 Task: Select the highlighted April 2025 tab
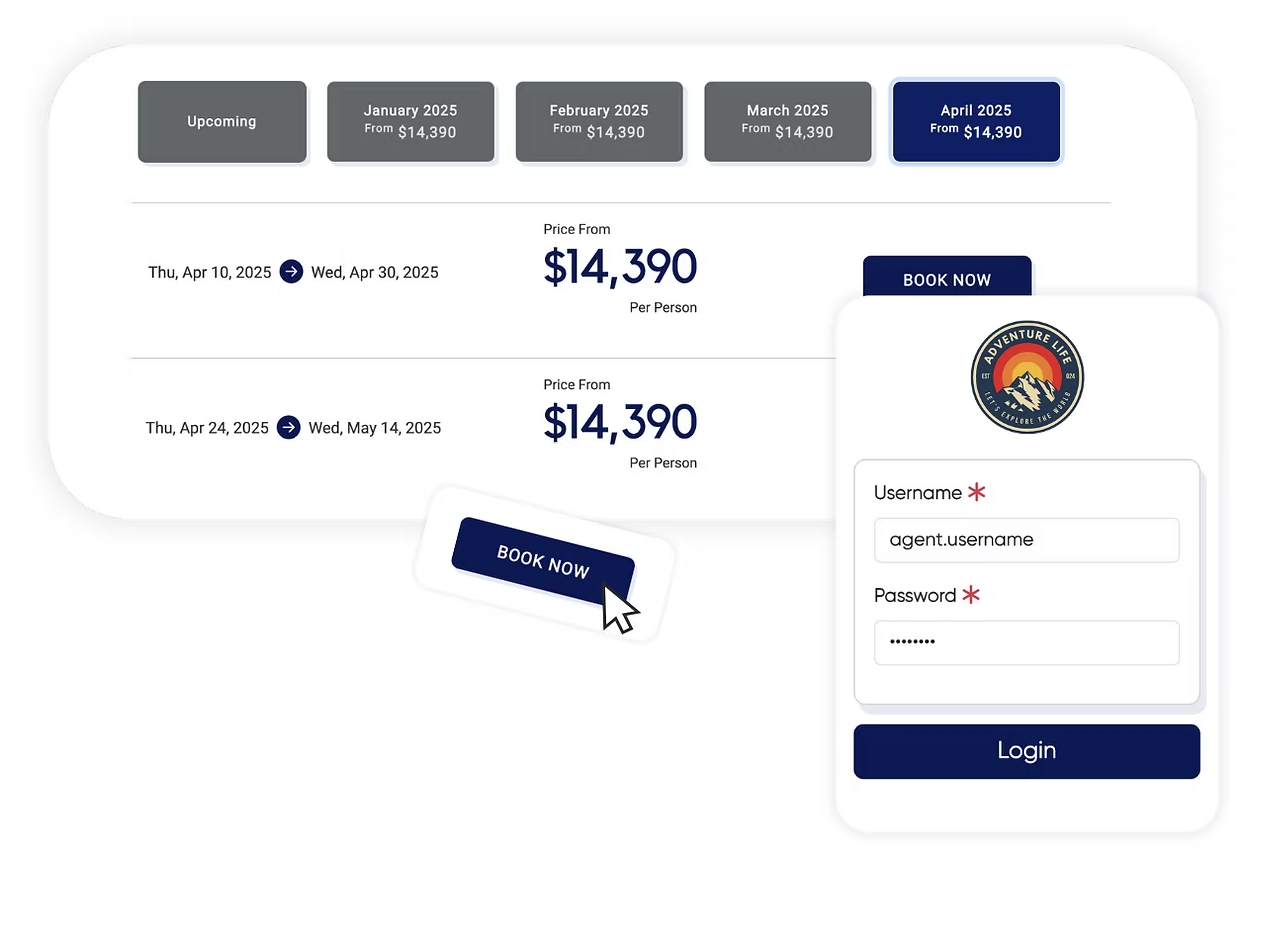click(976, 122)
